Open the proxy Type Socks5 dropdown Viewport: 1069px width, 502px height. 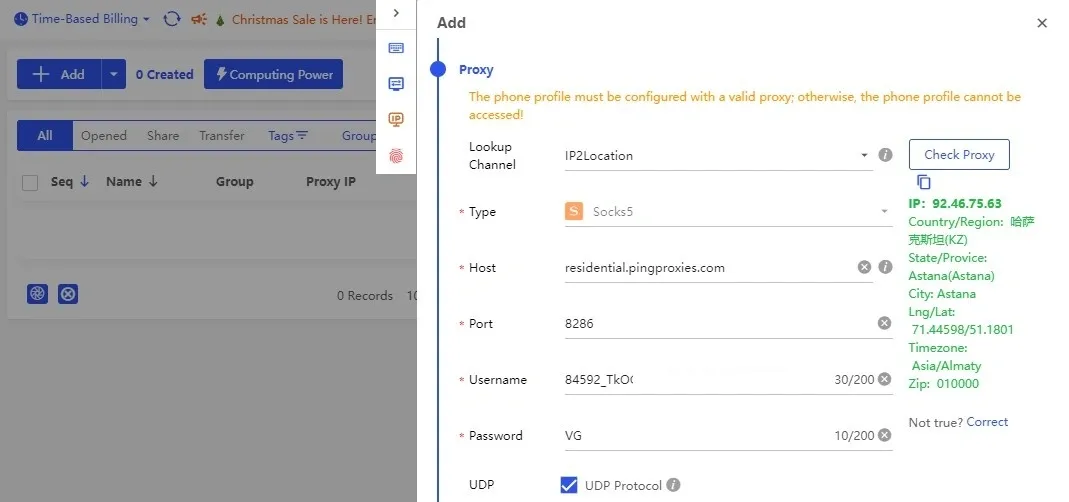728,211
